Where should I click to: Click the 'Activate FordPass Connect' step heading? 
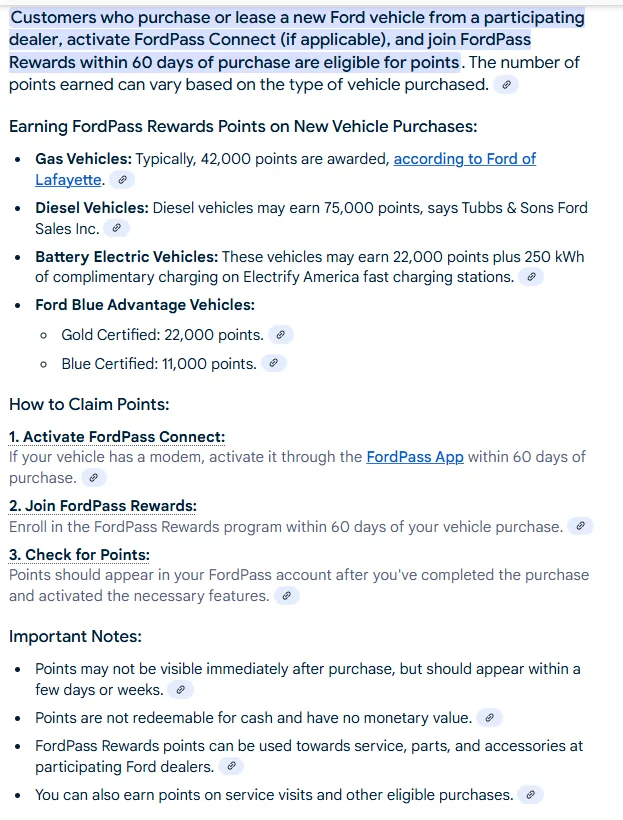[117, 437]
